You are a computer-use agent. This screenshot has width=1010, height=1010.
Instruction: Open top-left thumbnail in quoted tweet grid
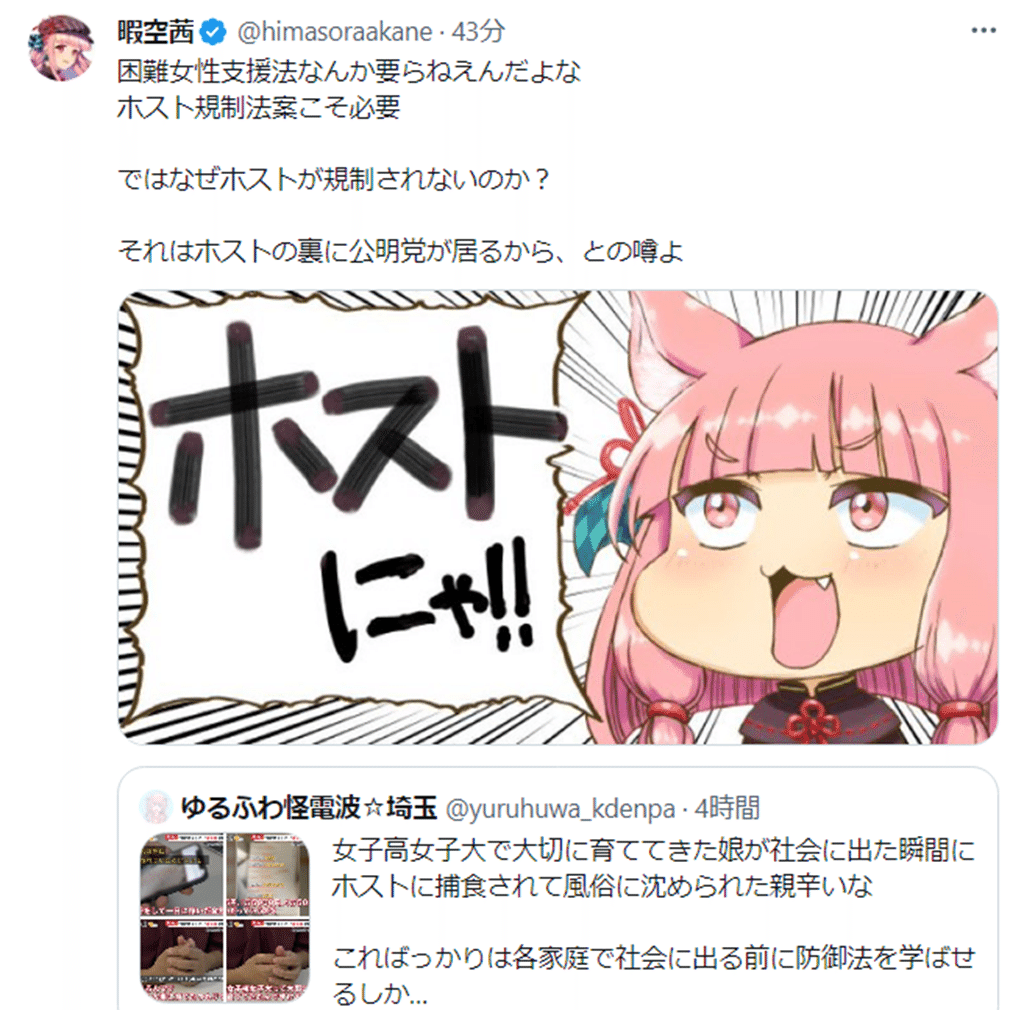pyautogui.click(x=182, y=875)
